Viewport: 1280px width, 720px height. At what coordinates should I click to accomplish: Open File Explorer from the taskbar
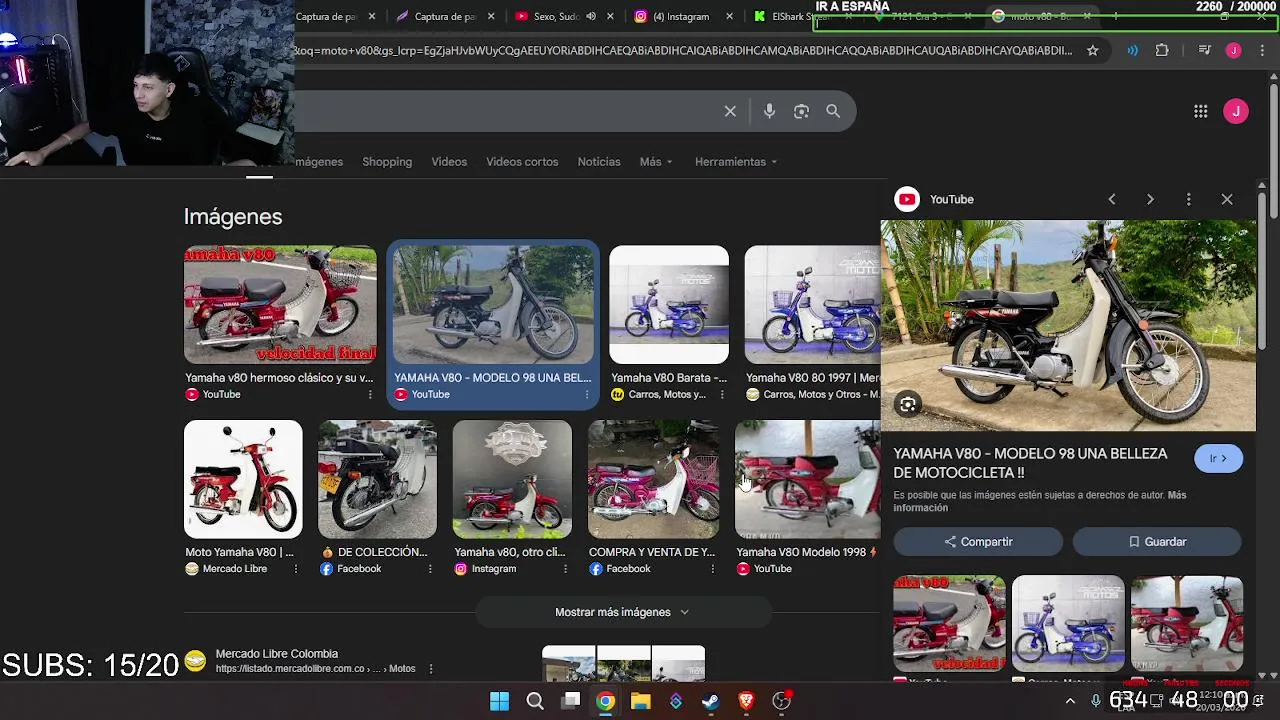(x=641, y=701)
